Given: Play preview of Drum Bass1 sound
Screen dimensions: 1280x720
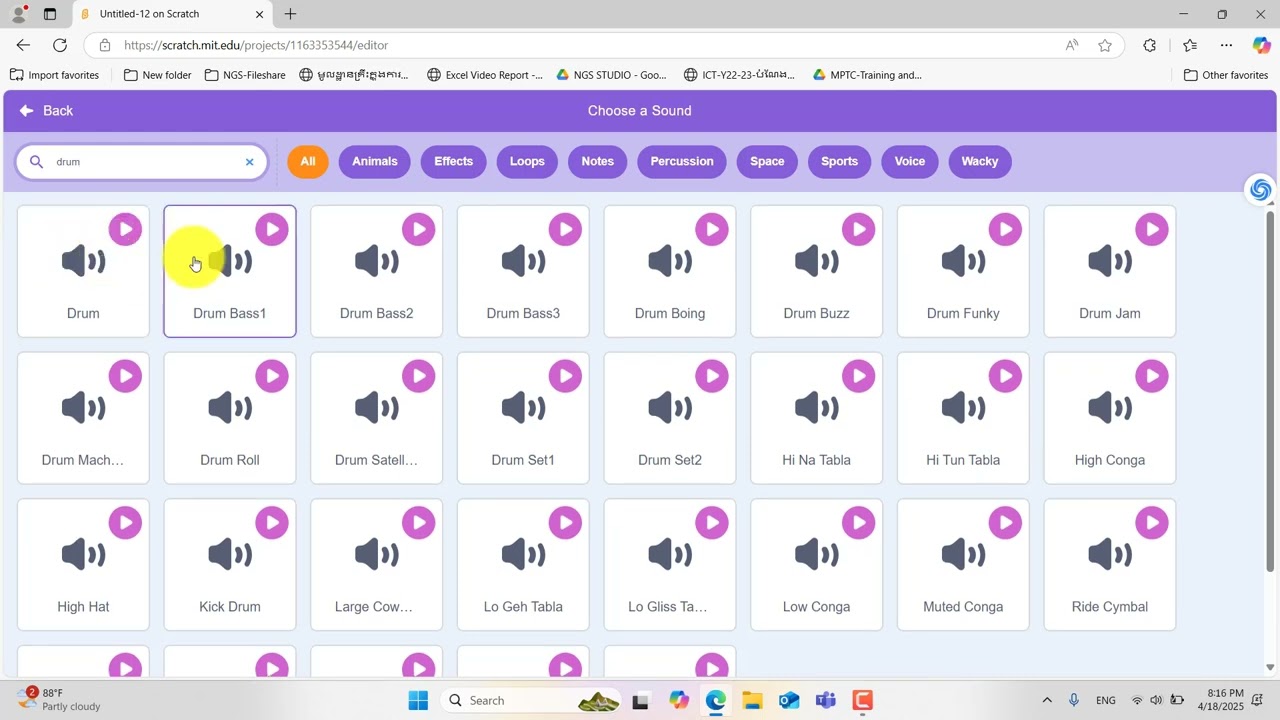Looking at the screenshot, I should coord(272,230).
